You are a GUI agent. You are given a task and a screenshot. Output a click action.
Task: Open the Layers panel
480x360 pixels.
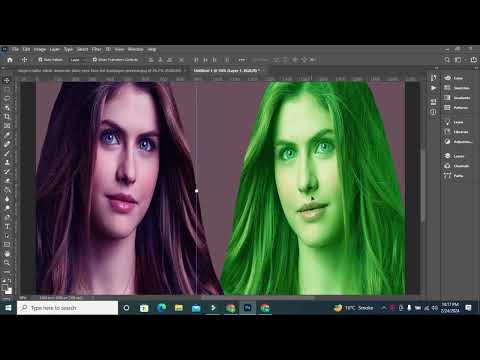(454, 156)
